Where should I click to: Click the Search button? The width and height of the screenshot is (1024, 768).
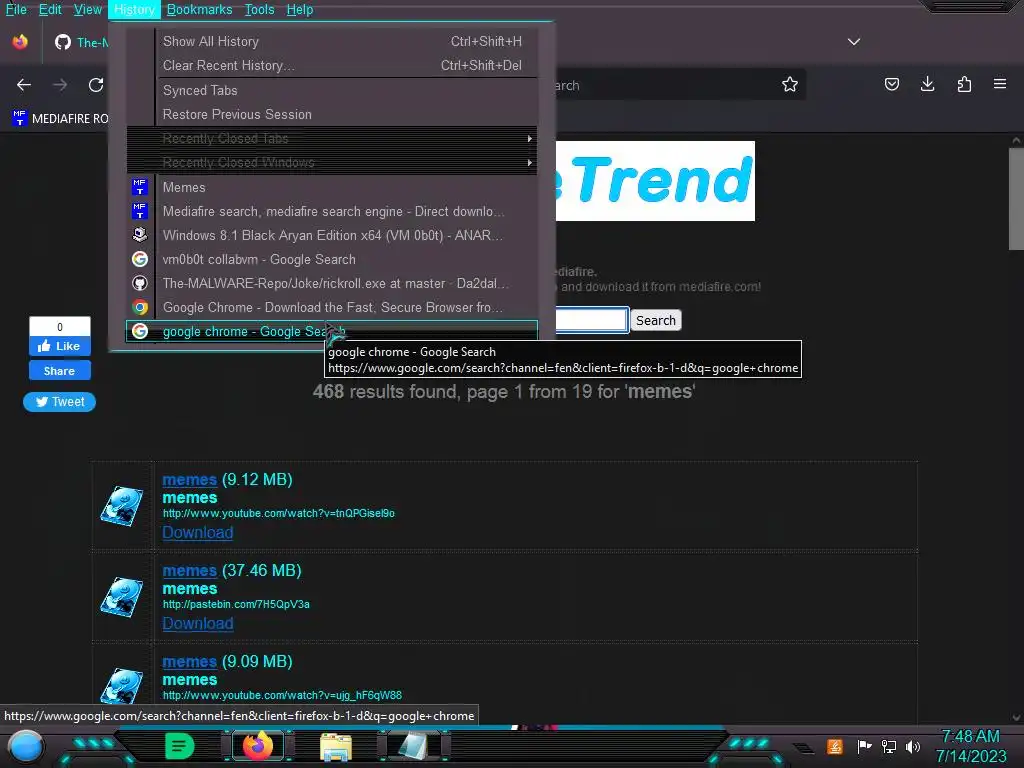[x=656, y=320]
